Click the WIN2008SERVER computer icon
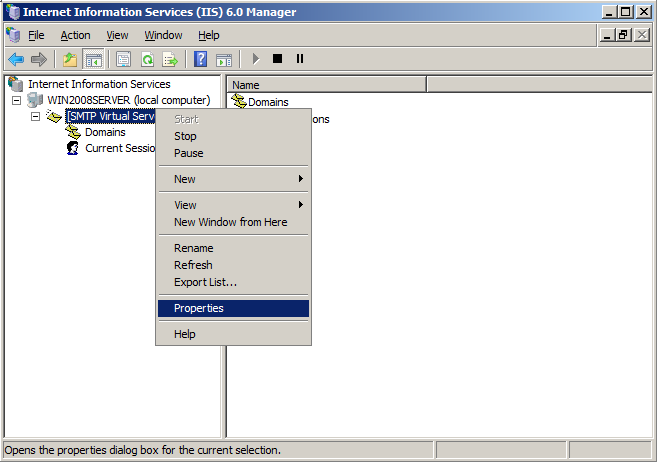 pyautogui.click(x=35, y=100)
